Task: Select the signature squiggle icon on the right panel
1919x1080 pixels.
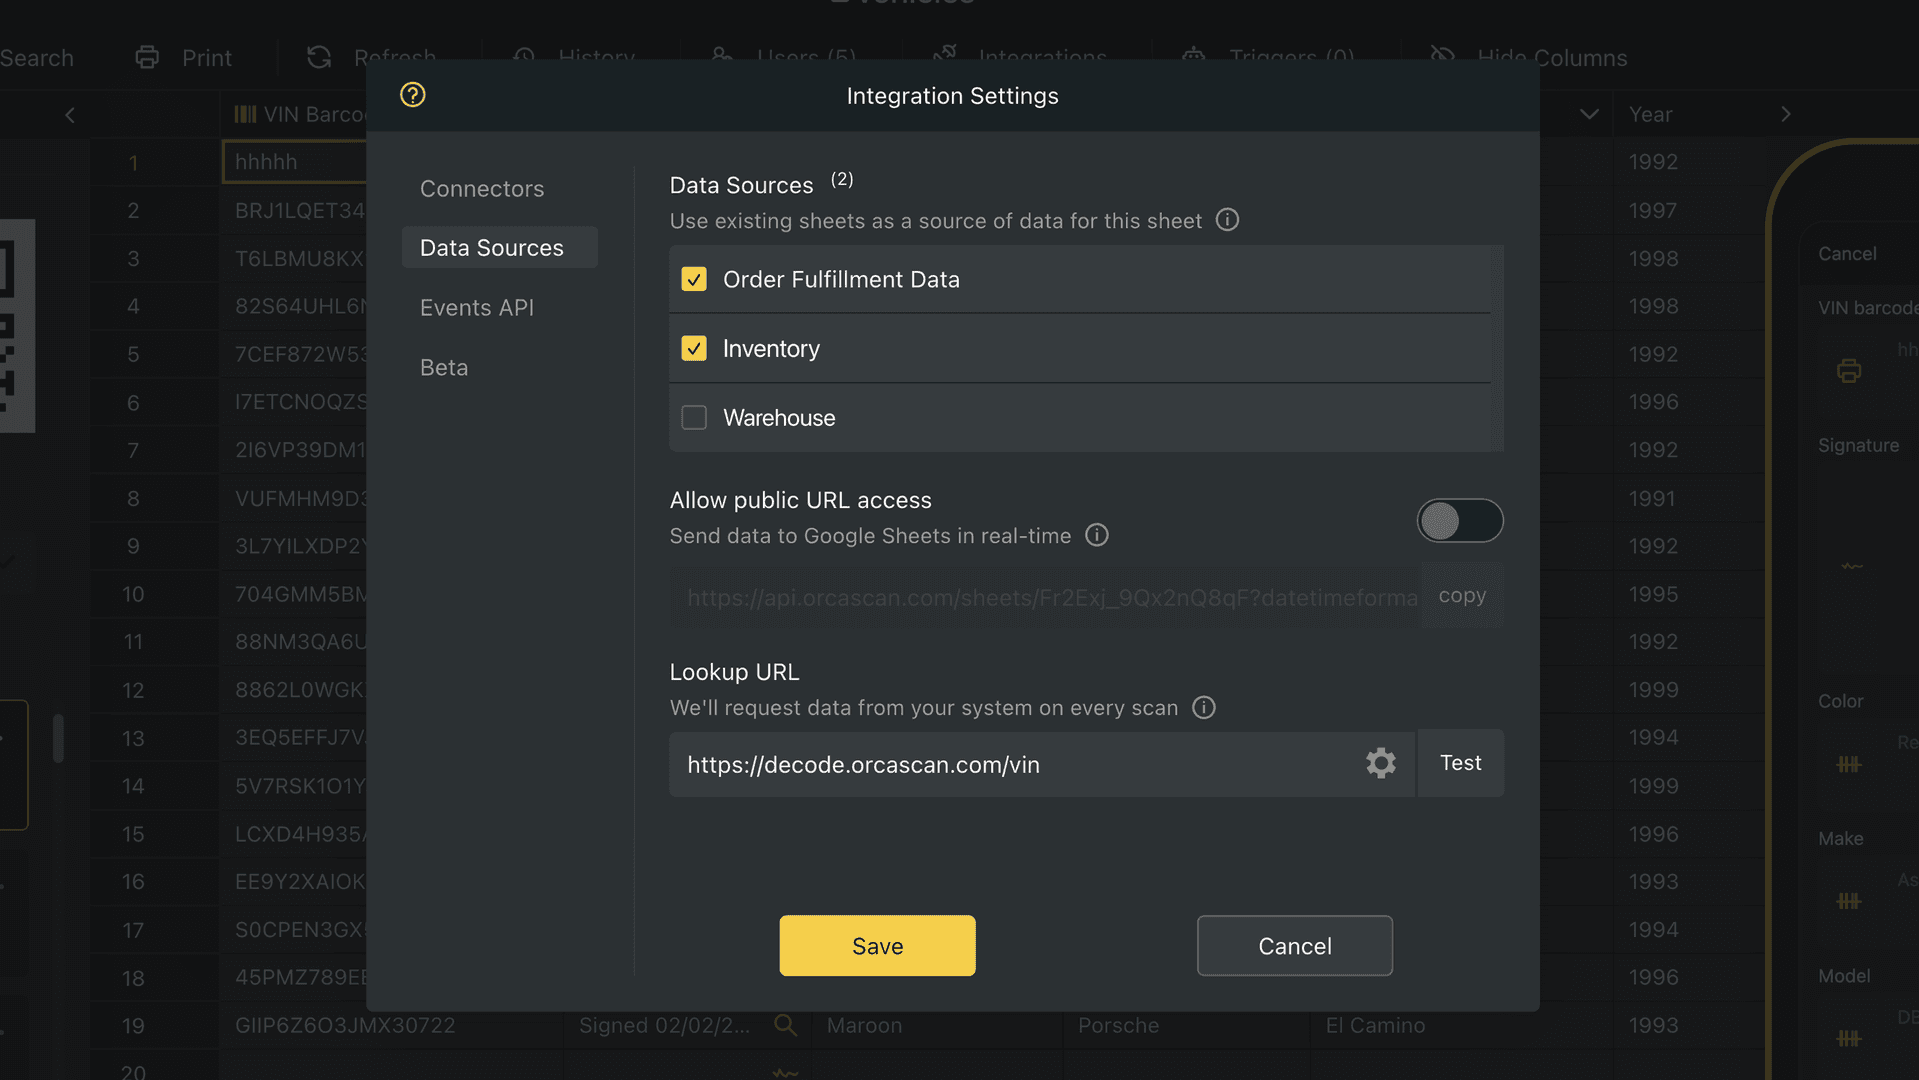Action: pyautogui.click(x=1850, y=565)
